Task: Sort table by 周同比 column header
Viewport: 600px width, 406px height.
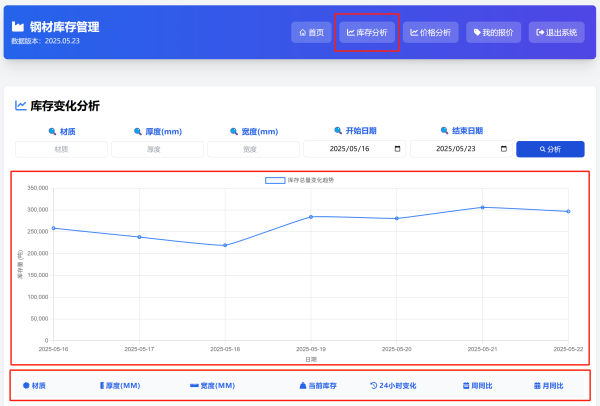Action: (477, 386)
